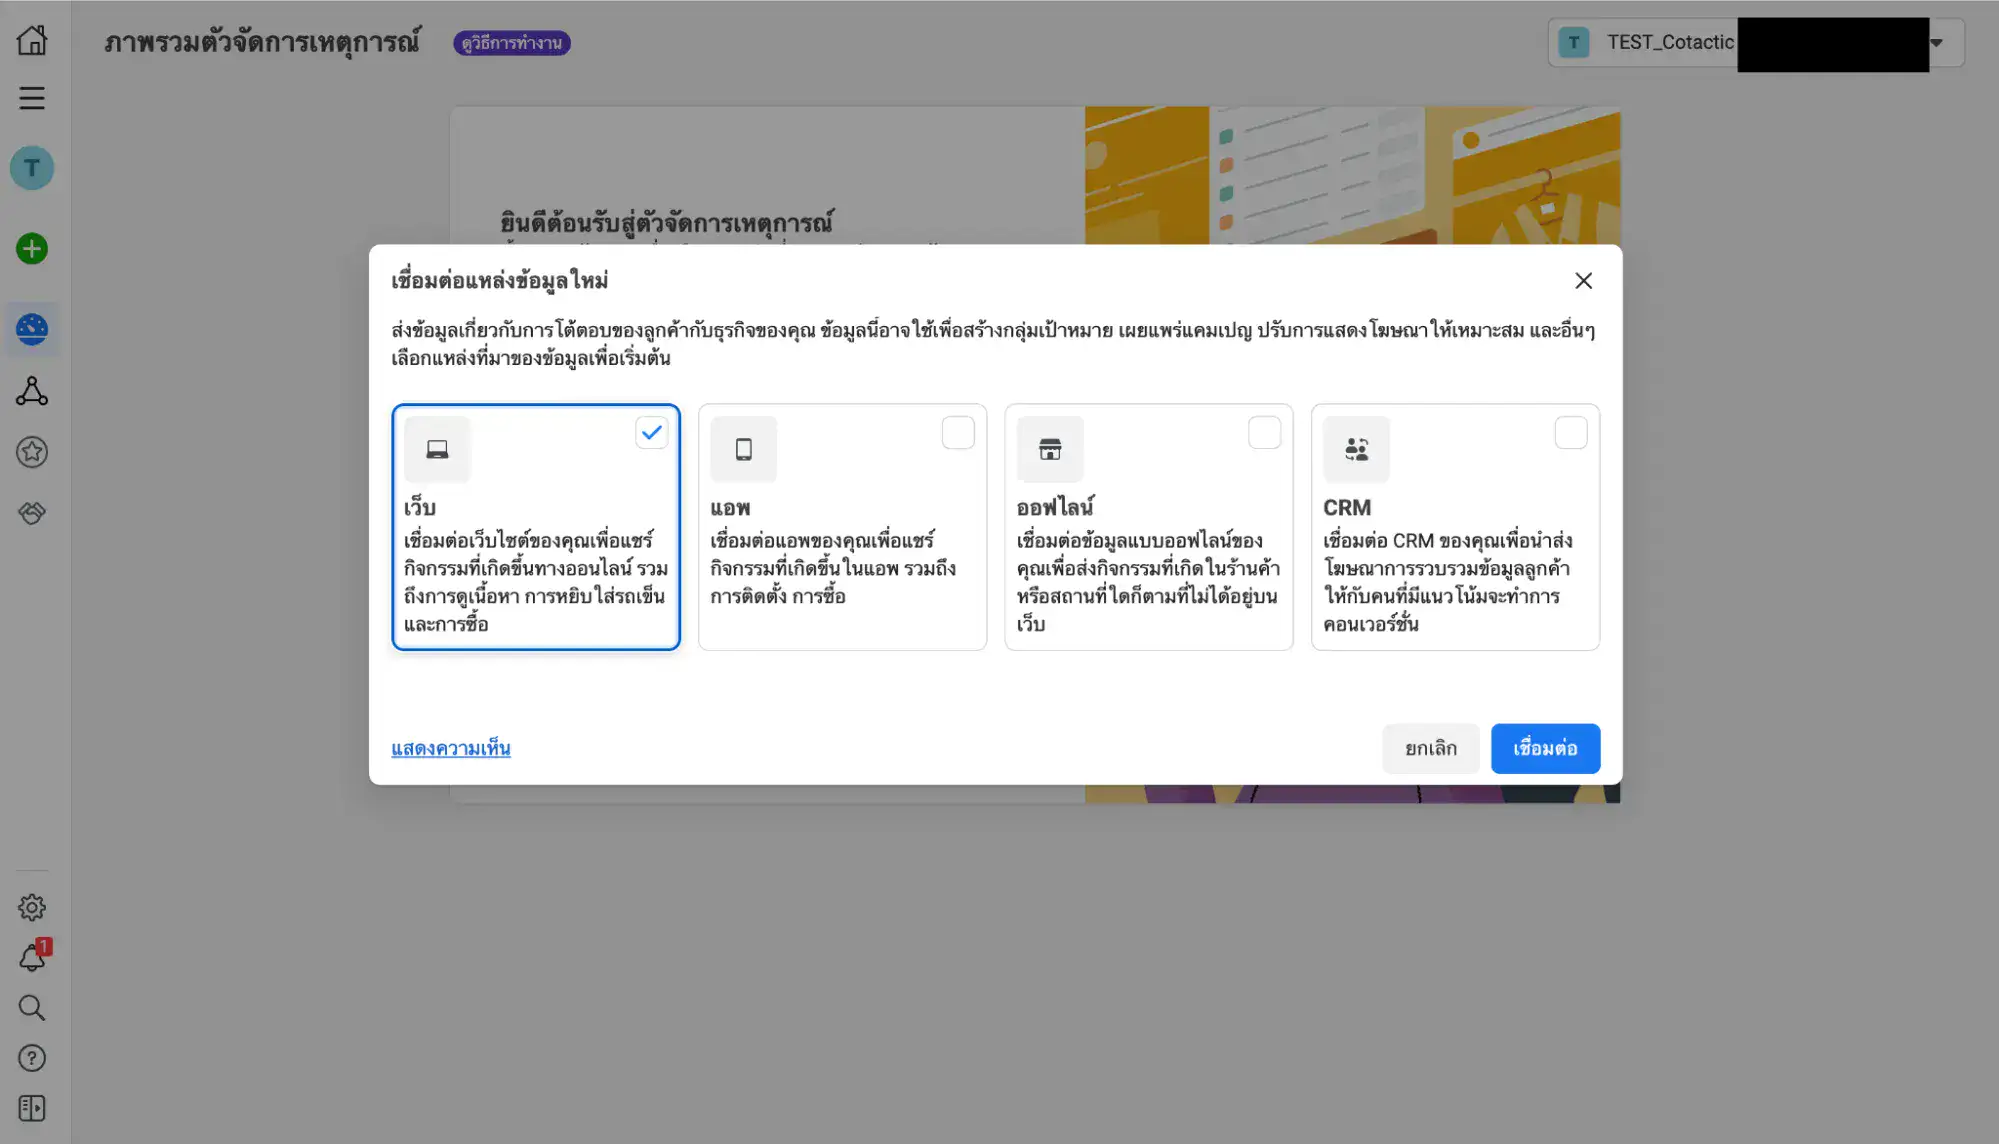The image size is (1999, 1144).
Task: Click the search magnifier icon
Action: pyautogui.click(x=32, y=1007)
